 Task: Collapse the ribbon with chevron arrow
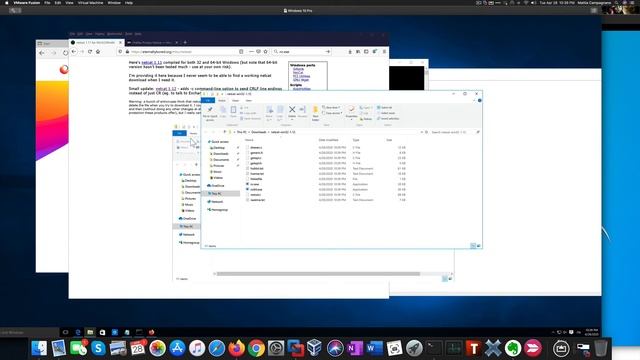(474, 100)
